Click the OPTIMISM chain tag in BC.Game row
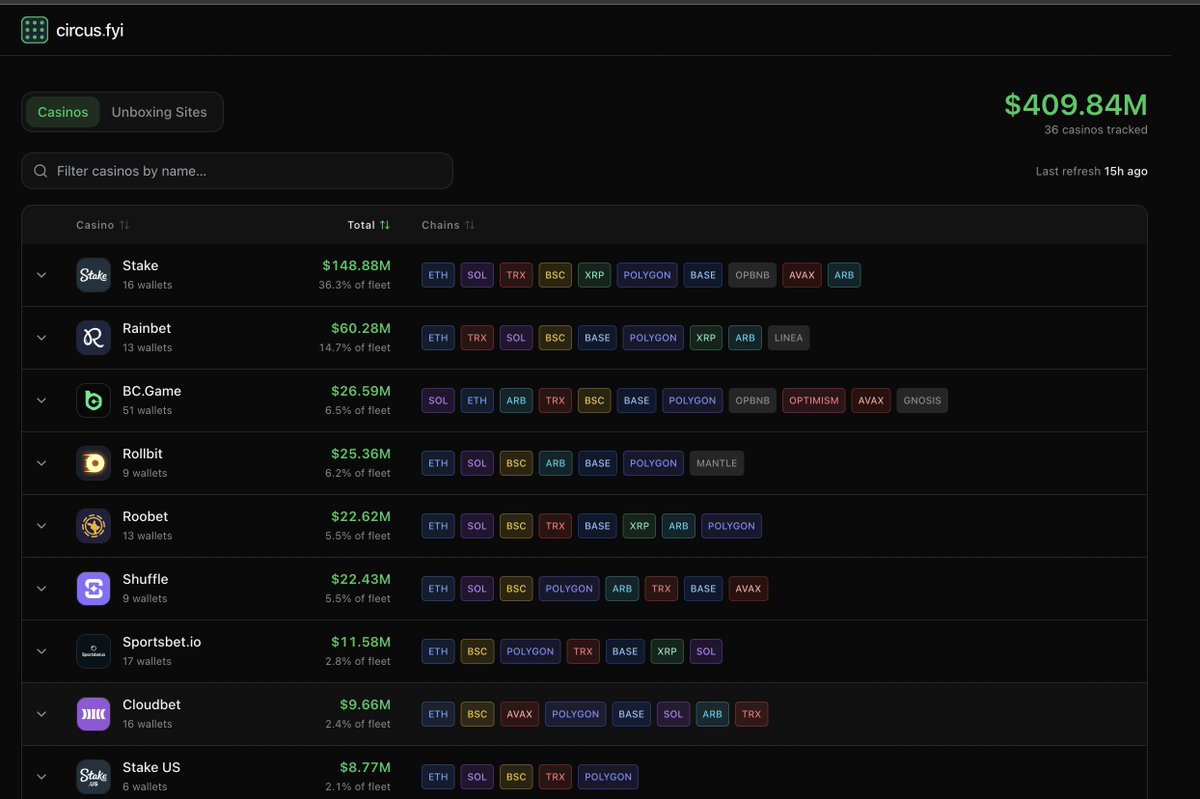Screen dimensions: 1200x799 [x=814, y=400]
